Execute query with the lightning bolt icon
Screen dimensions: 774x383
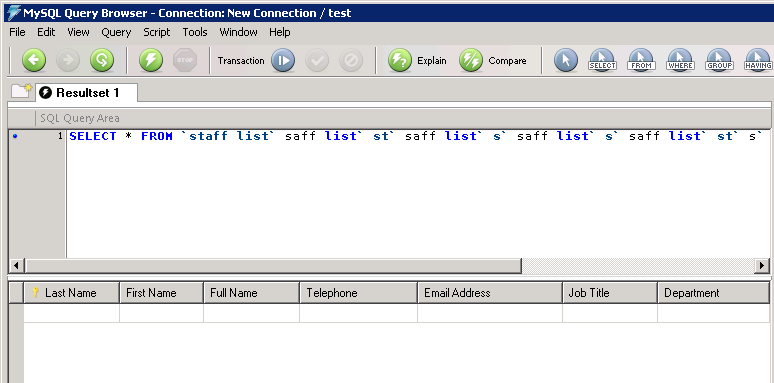[151, 61]
